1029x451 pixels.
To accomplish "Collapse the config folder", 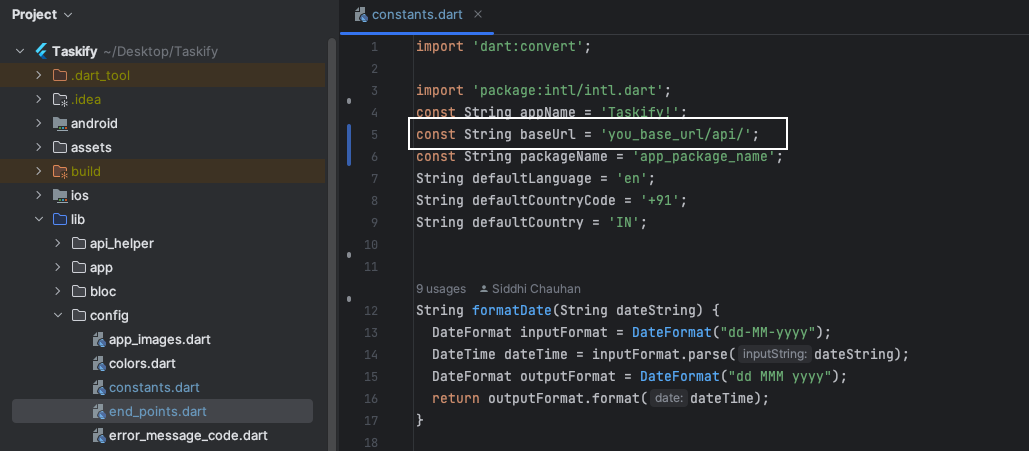I will pyautogui.click(x=57, y=315).
